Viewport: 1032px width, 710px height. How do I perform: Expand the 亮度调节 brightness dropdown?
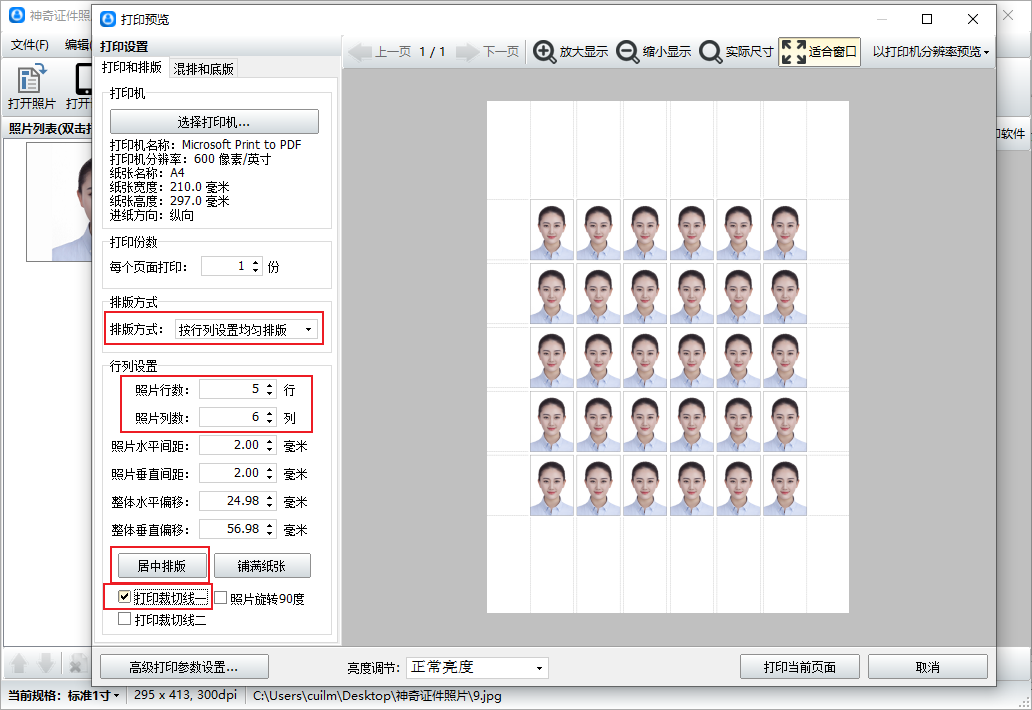click(x=476, y=667)
